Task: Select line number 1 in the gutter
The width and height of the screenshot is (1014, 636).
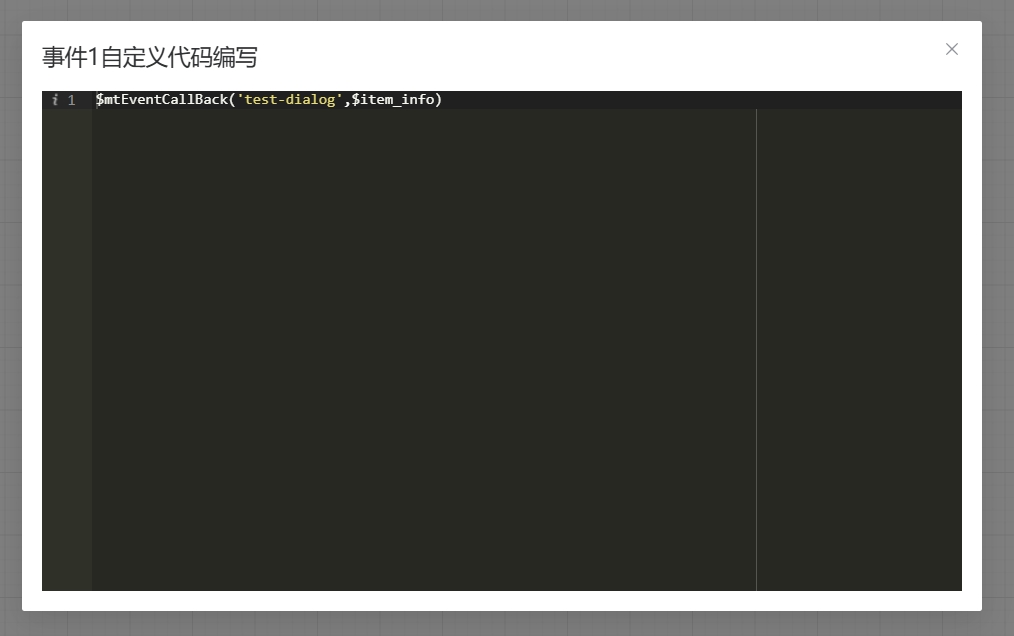Action: 71,100
